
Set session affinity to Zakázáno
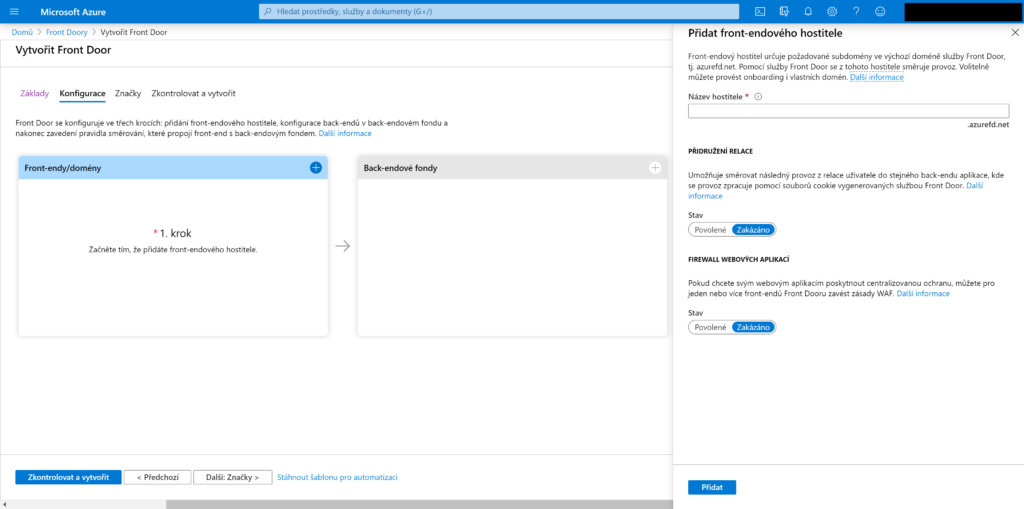pos(753,229)
